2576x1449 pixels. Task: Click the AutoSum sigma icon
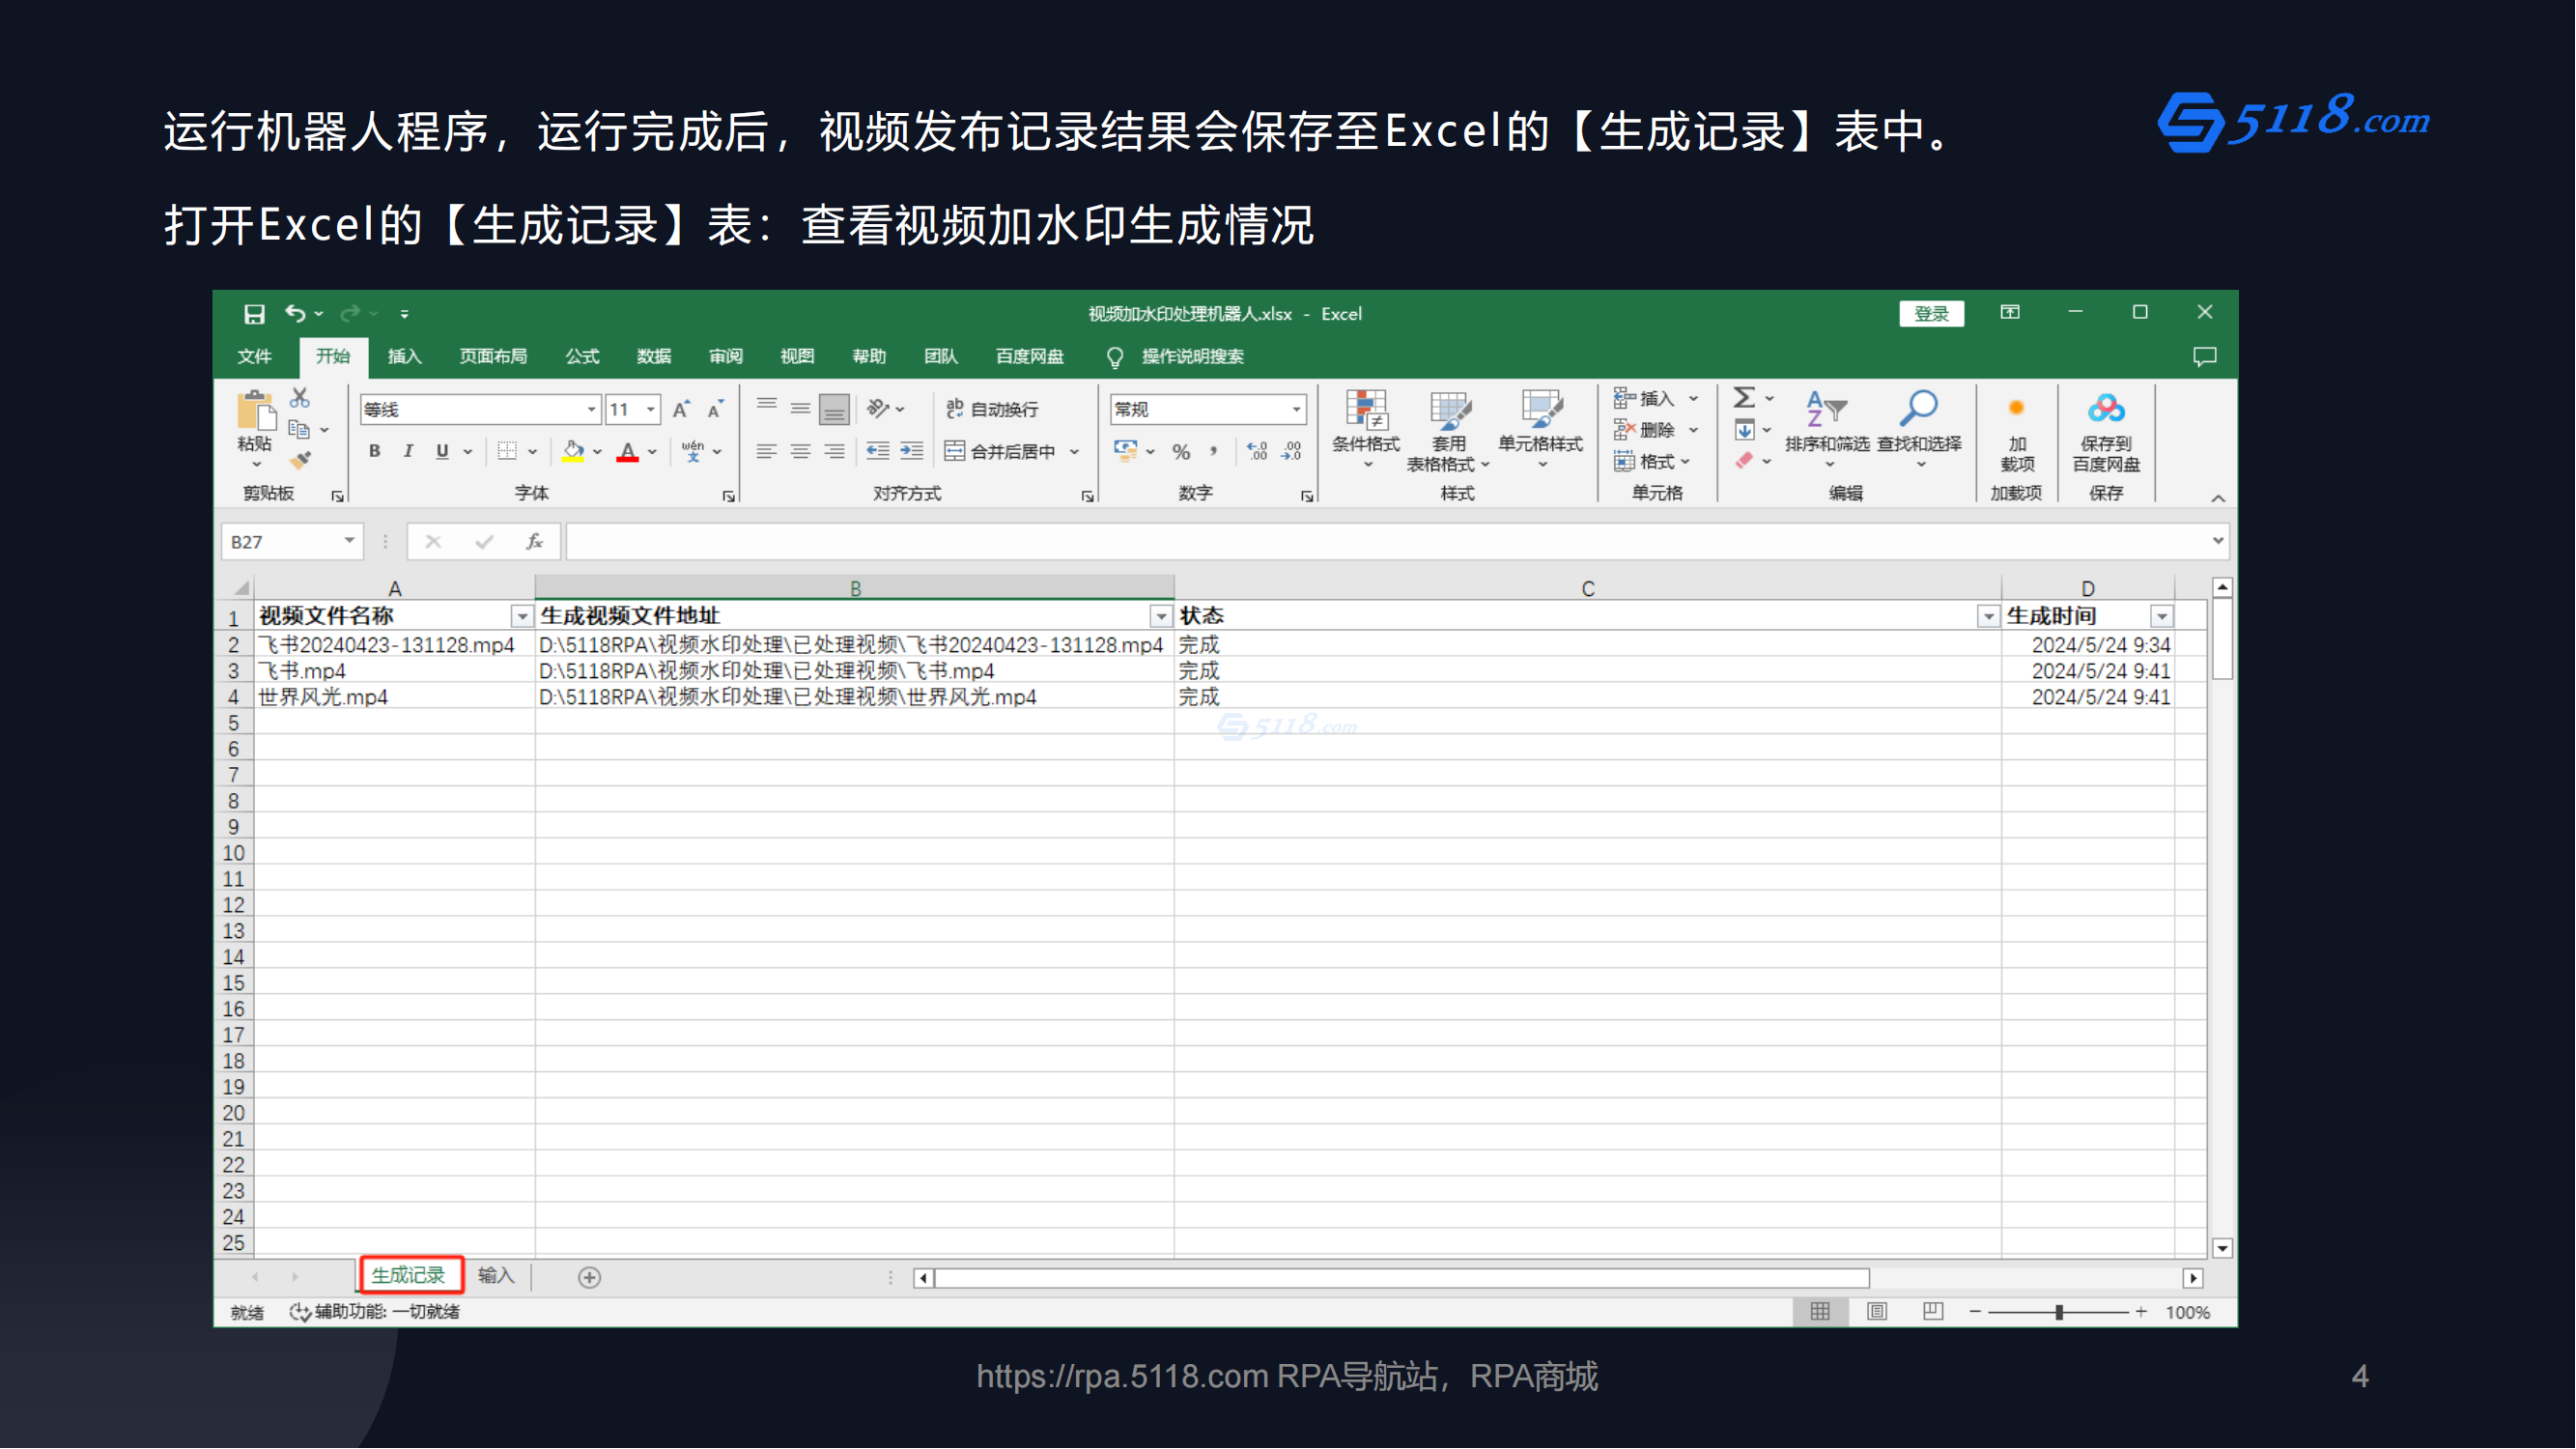[1744, 398]
